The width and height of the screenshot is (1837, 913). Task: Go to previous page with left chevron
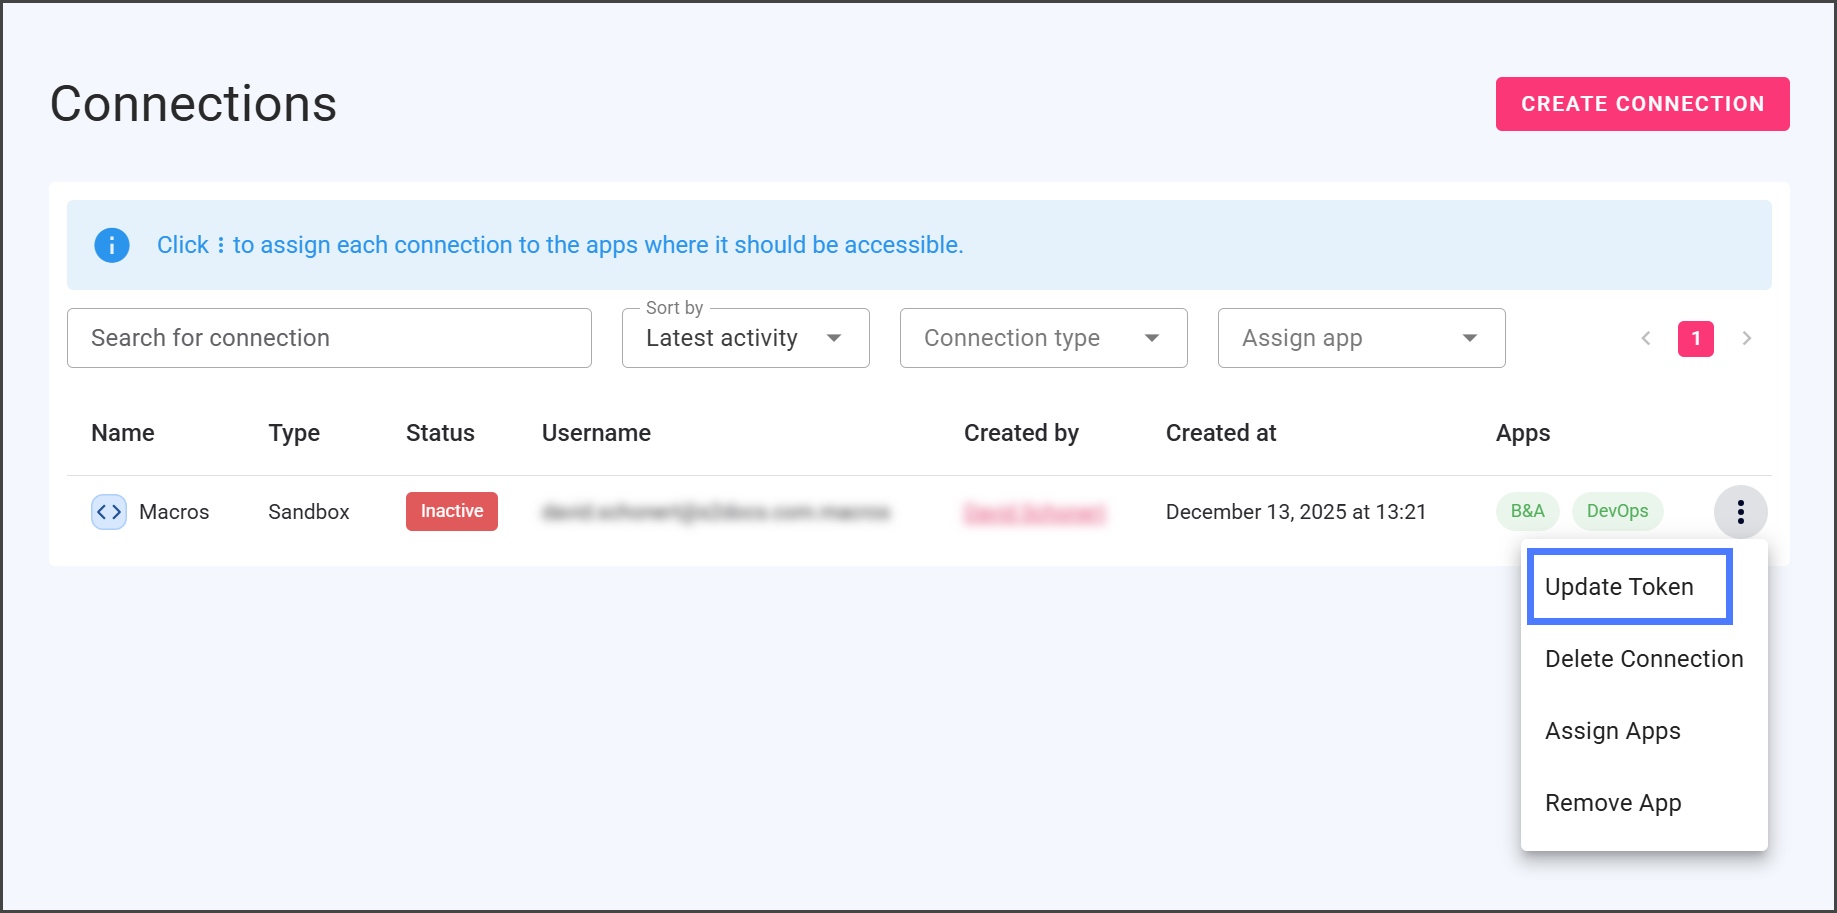(1646, 339)
